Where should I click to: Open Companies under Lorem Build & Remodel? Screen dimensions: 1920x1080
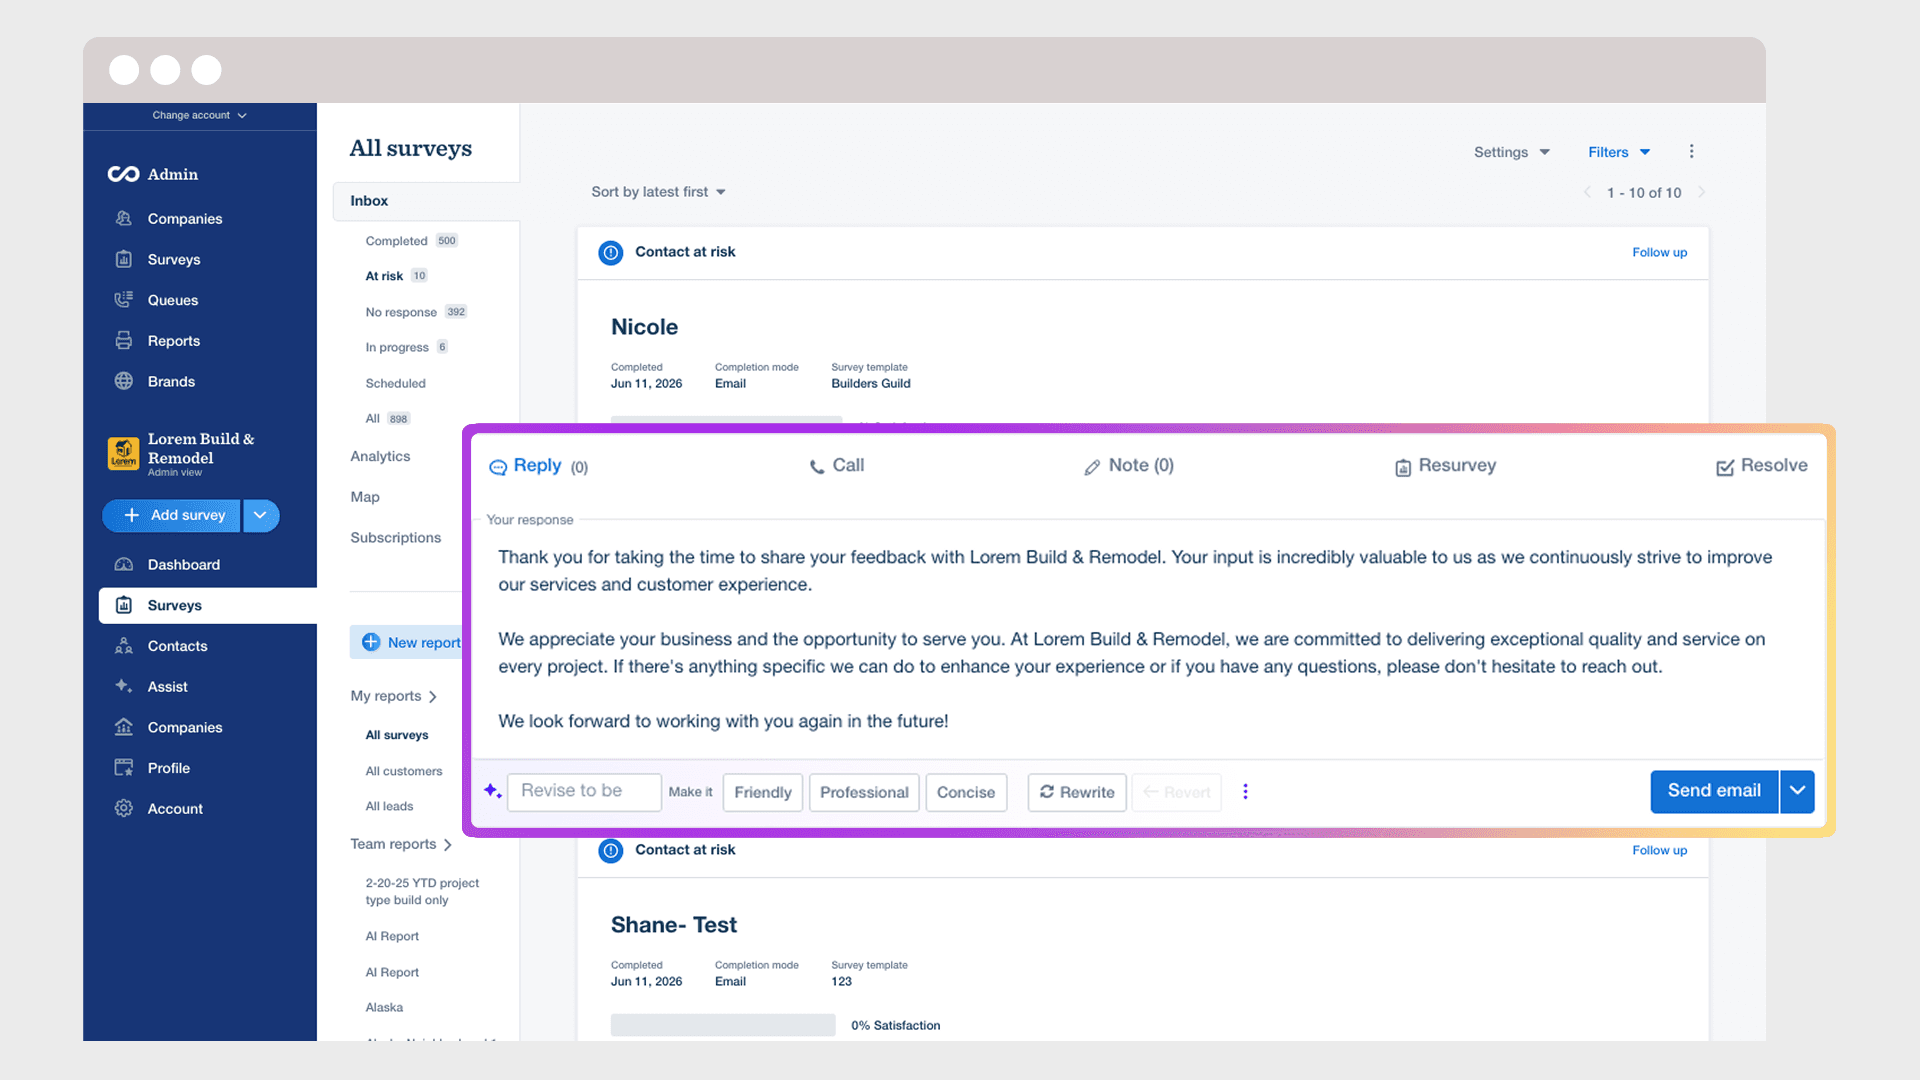coord(184,727)
